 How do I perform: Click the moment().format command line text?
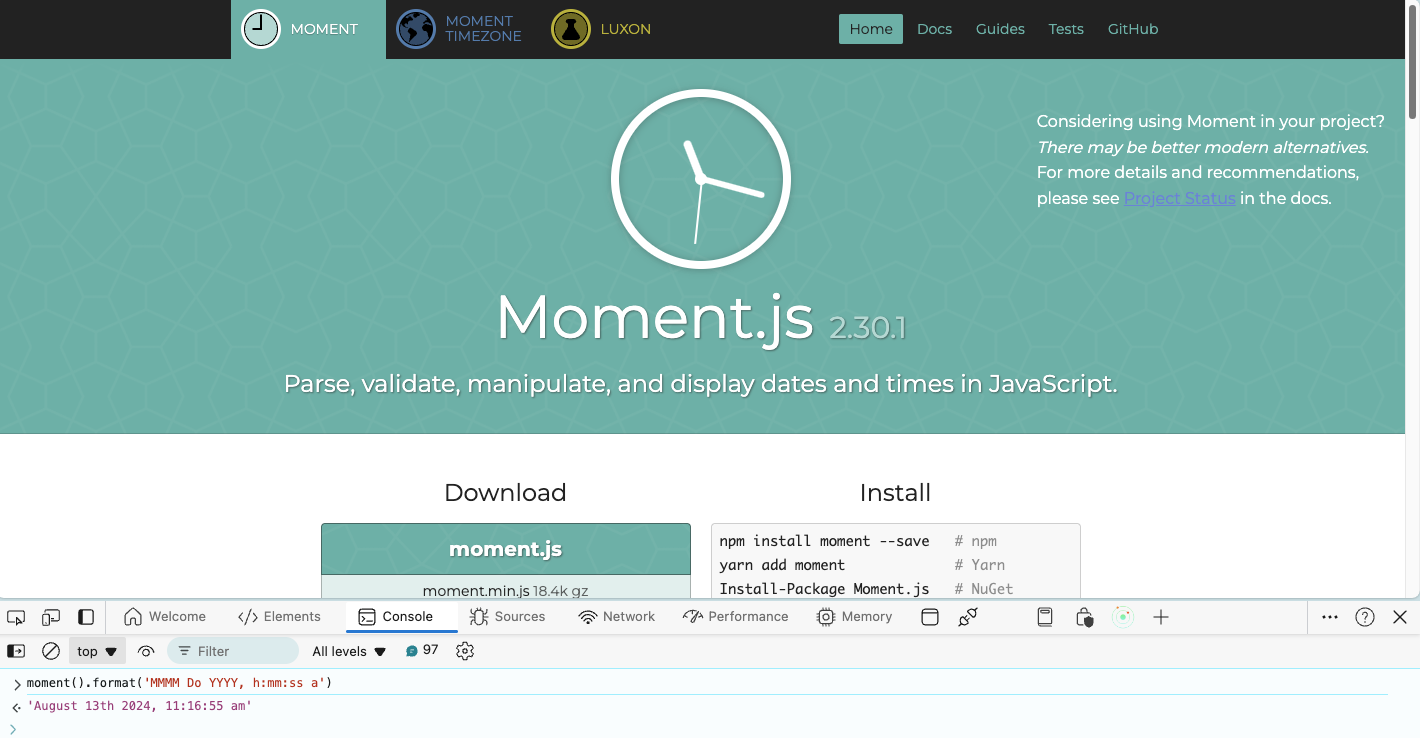click(x=179, y=683)
